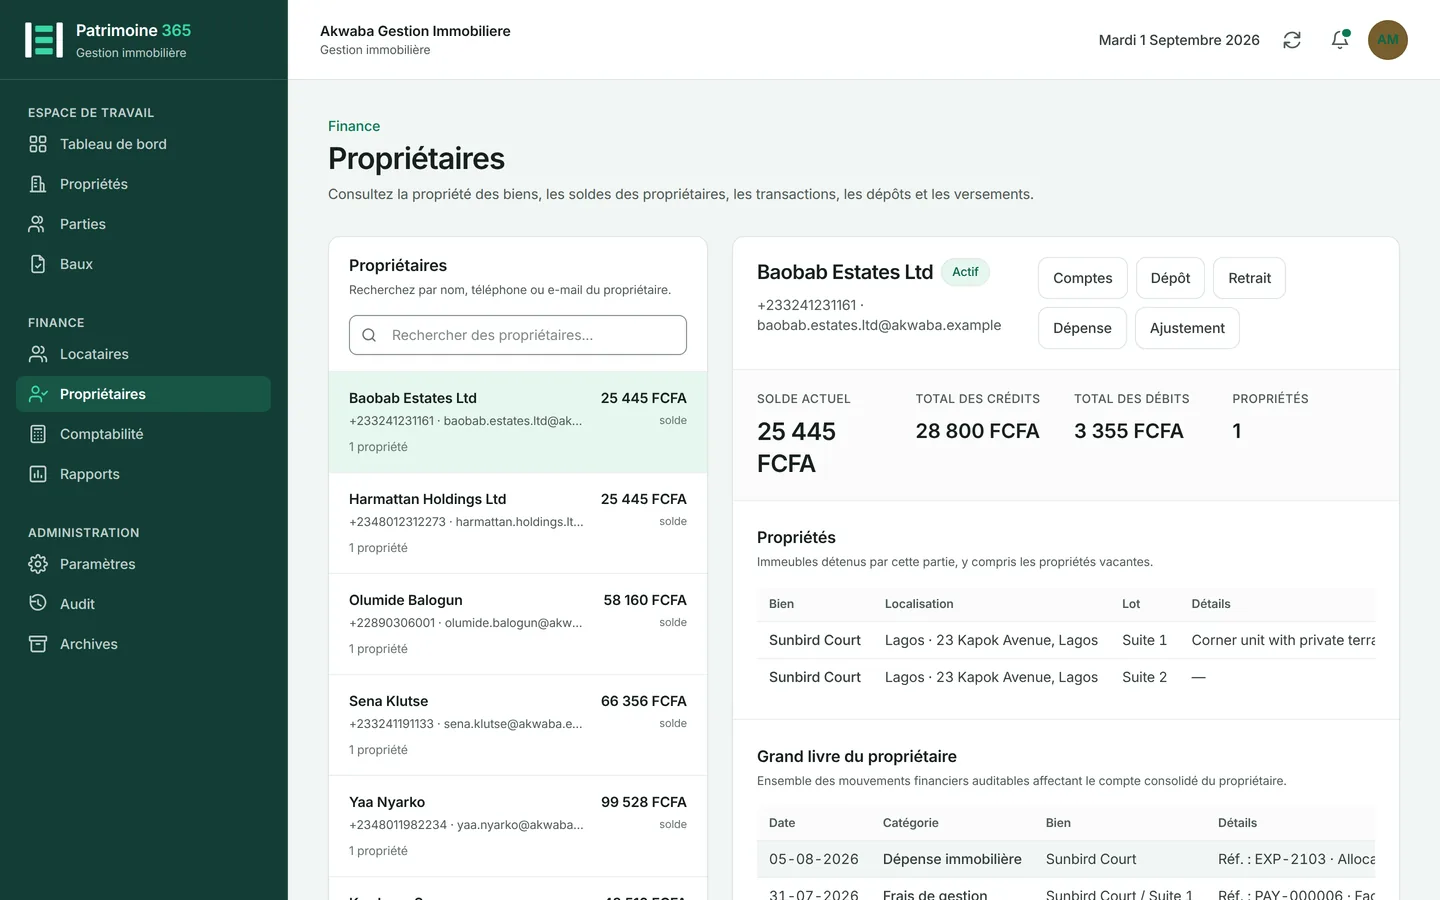The width and height of the screenshot is (1440, 900).
Task: Click the Réf. : EXP-2103 details cell
Action: point(1296,859)
